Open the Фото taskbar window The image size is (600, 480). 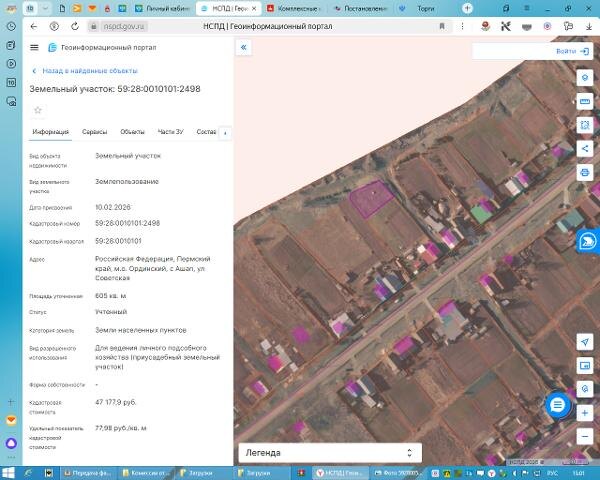pyautogui.click(x=398, y=473)
